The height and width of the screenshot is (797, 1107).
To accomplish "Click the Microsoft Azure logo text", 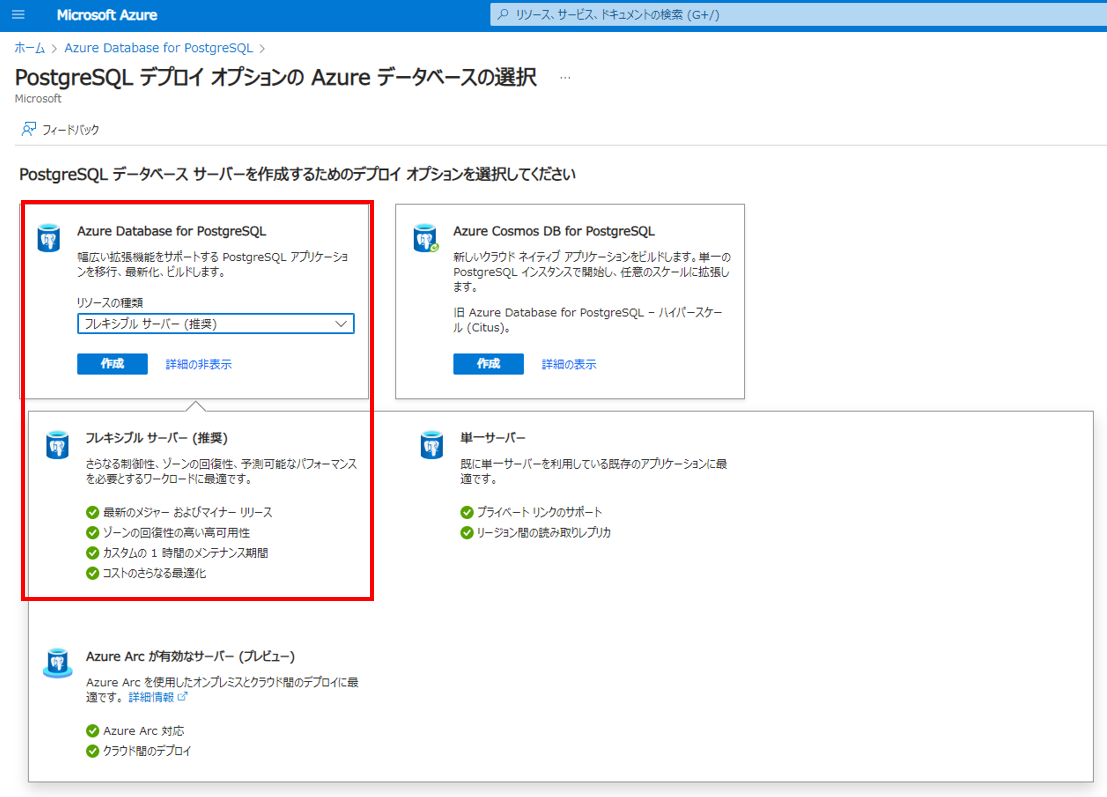I will pos(107,15).
